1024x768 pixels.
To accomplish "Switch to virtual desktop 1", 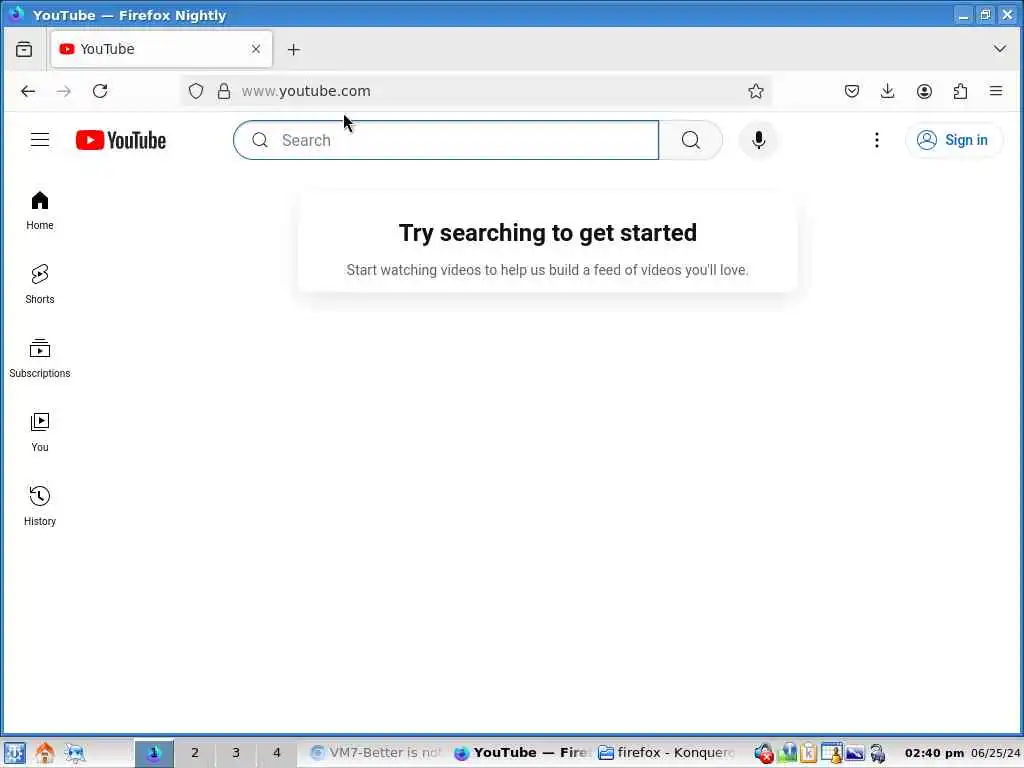I will 154,753.
